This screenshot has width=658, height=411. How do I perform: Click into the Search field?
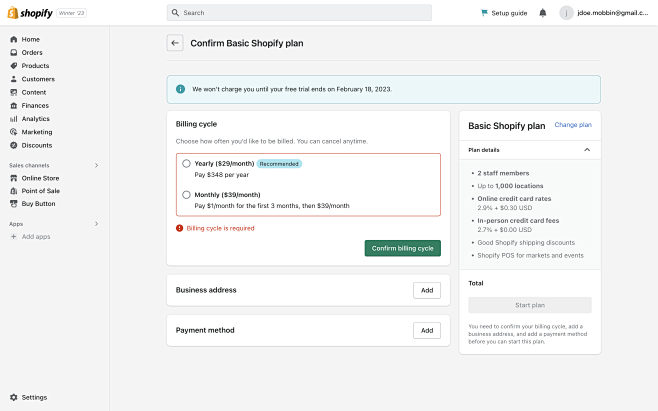pyautogui.click(x=299, y=13)
